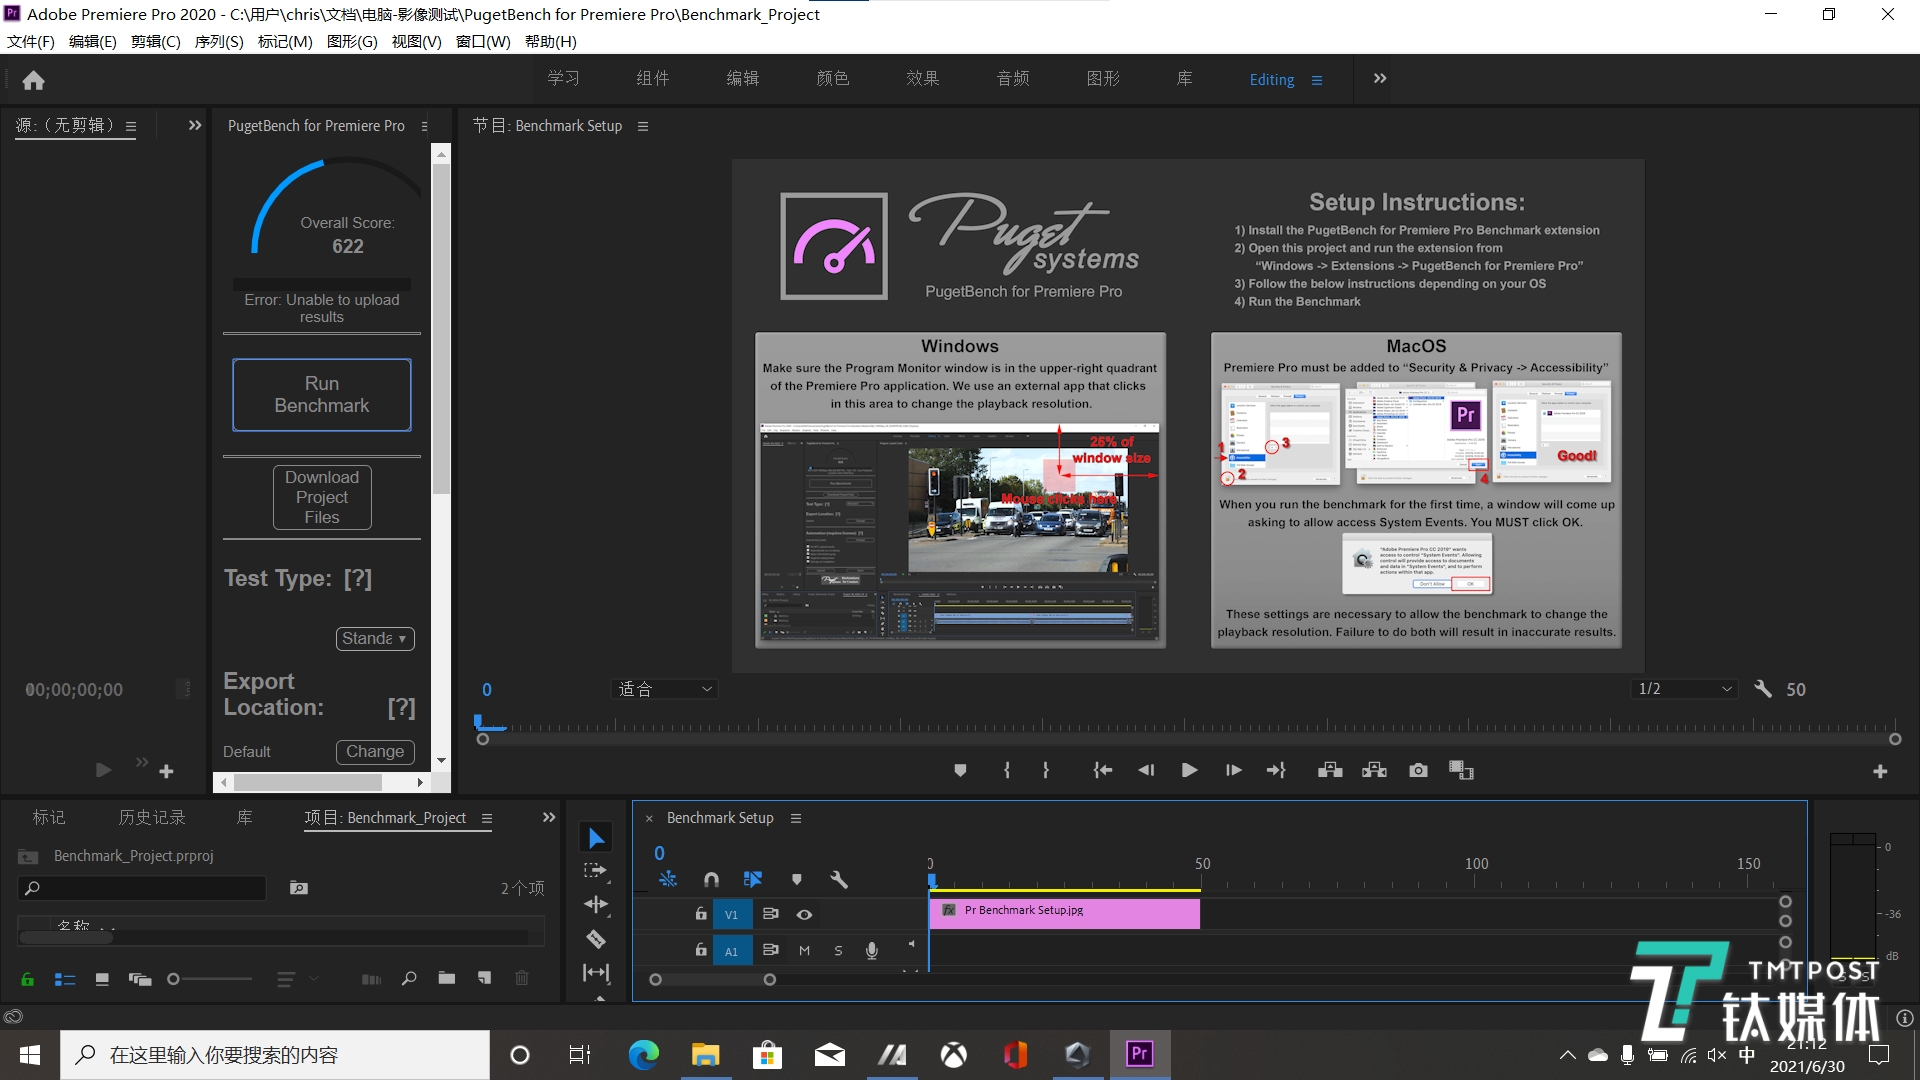Click the Change export location button
This screenshot has width=1920, height=1080.
point(375,751)
